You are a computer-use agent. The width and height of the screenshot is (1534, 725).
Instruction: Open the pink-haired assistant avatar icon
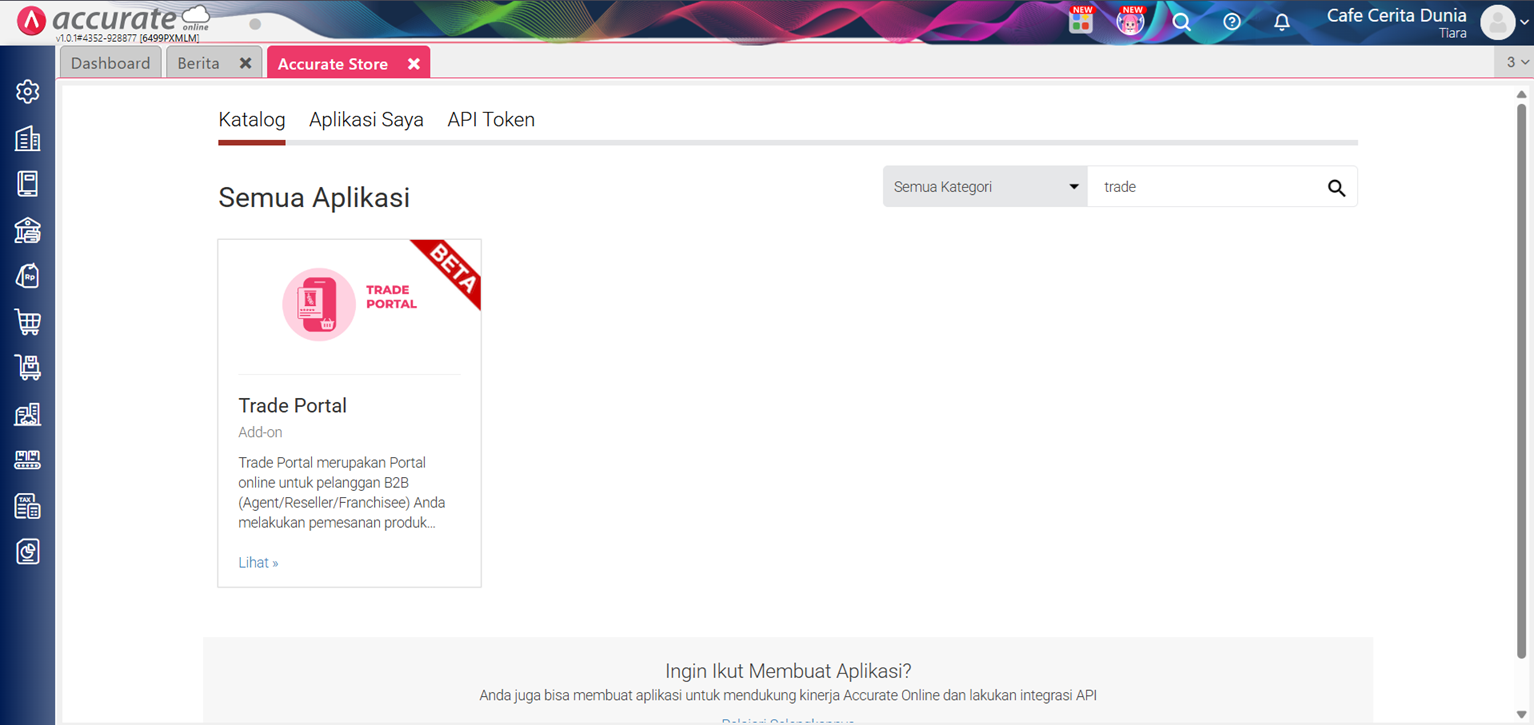(1131, 21)
